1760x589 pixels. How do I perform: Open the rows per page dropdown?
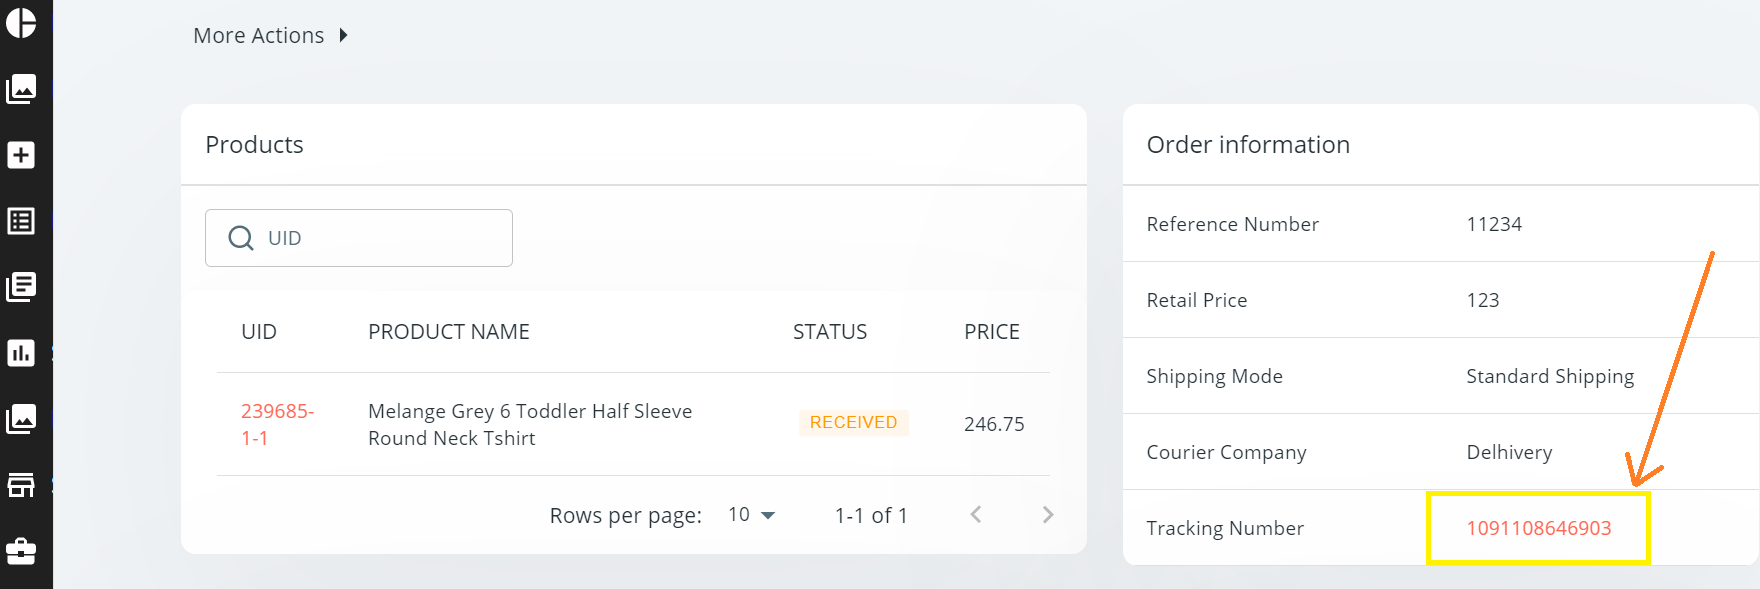coord(752,515)
